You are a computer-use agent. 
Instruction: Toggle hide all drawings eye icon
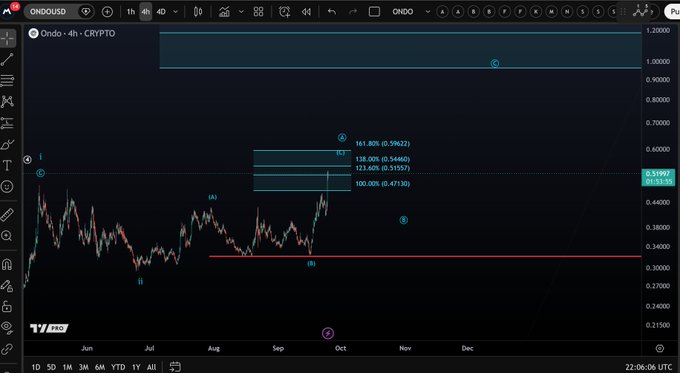(x=7, y=327)
